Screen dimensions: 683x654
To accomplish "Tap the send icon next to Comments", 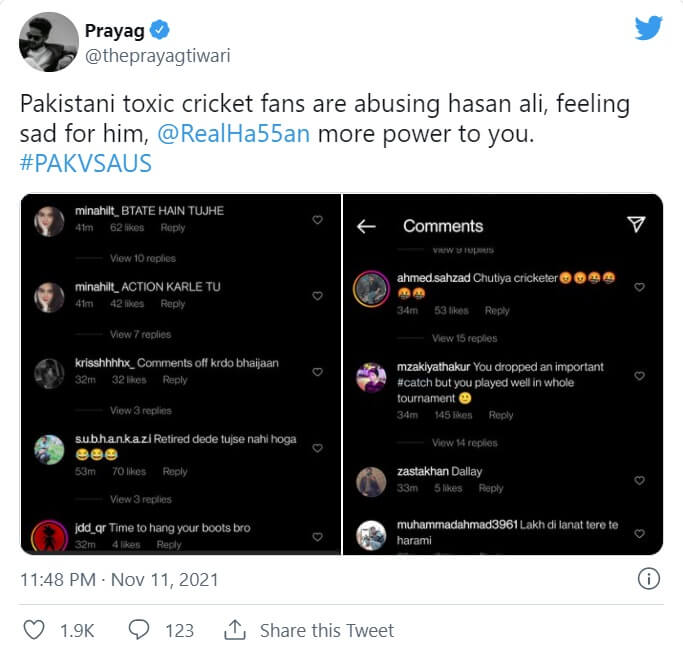I will 636,225.
